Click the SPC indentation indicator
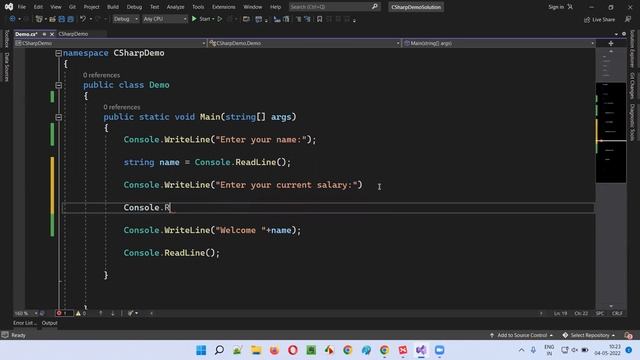The width and height of the screenshot is (640, 360). pos(600,313)
